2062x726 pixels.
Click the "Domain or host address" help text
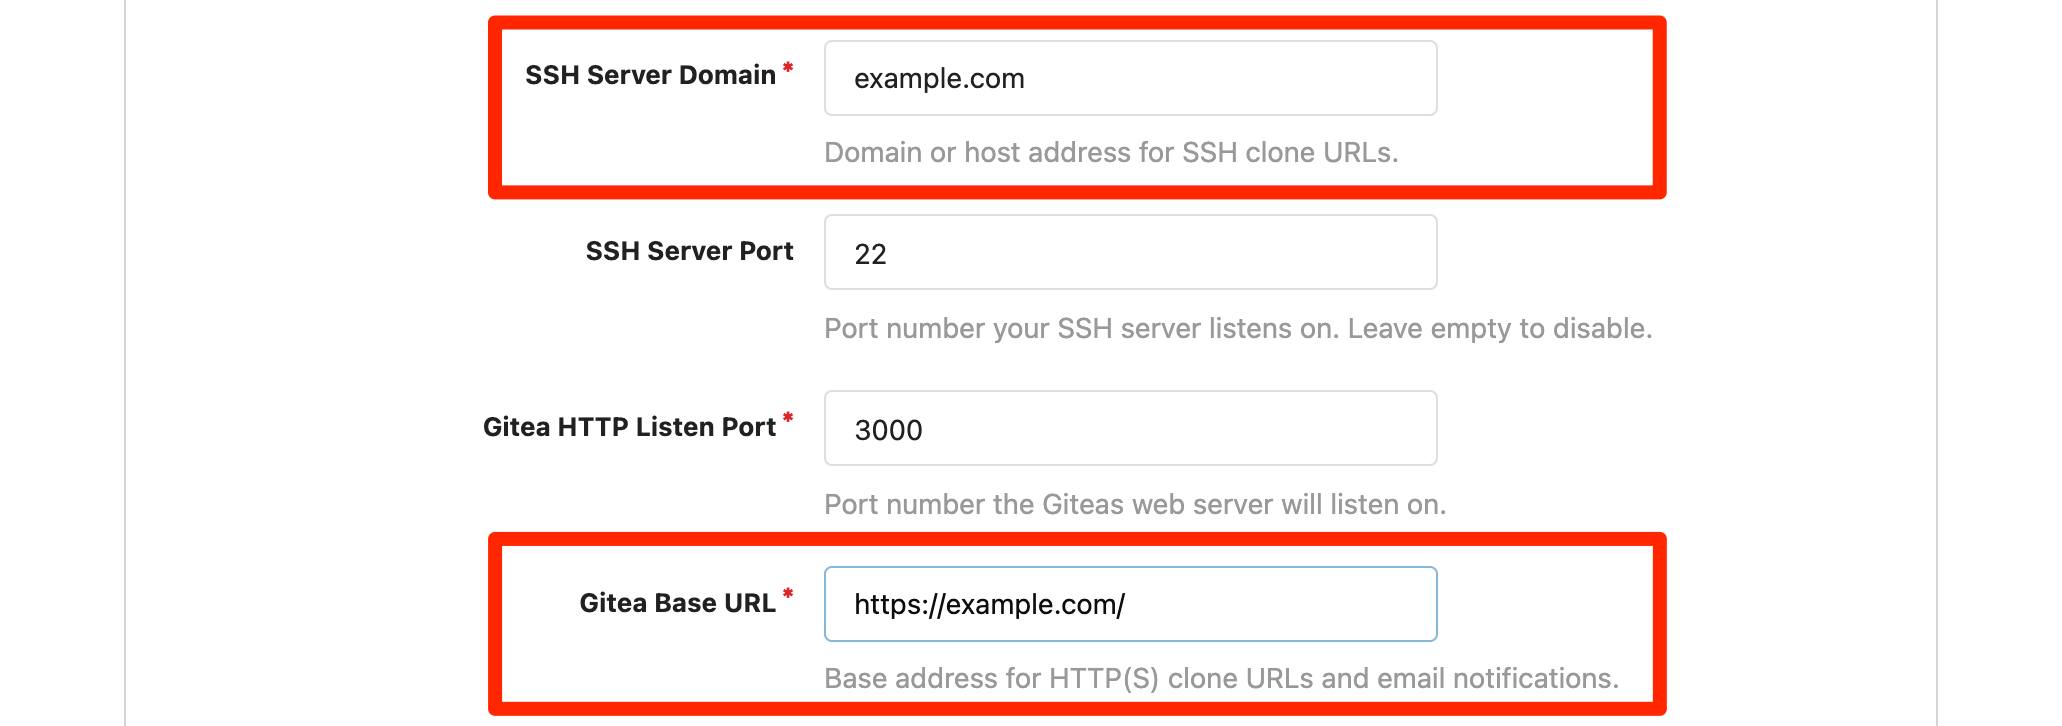tap(1110, 153)
